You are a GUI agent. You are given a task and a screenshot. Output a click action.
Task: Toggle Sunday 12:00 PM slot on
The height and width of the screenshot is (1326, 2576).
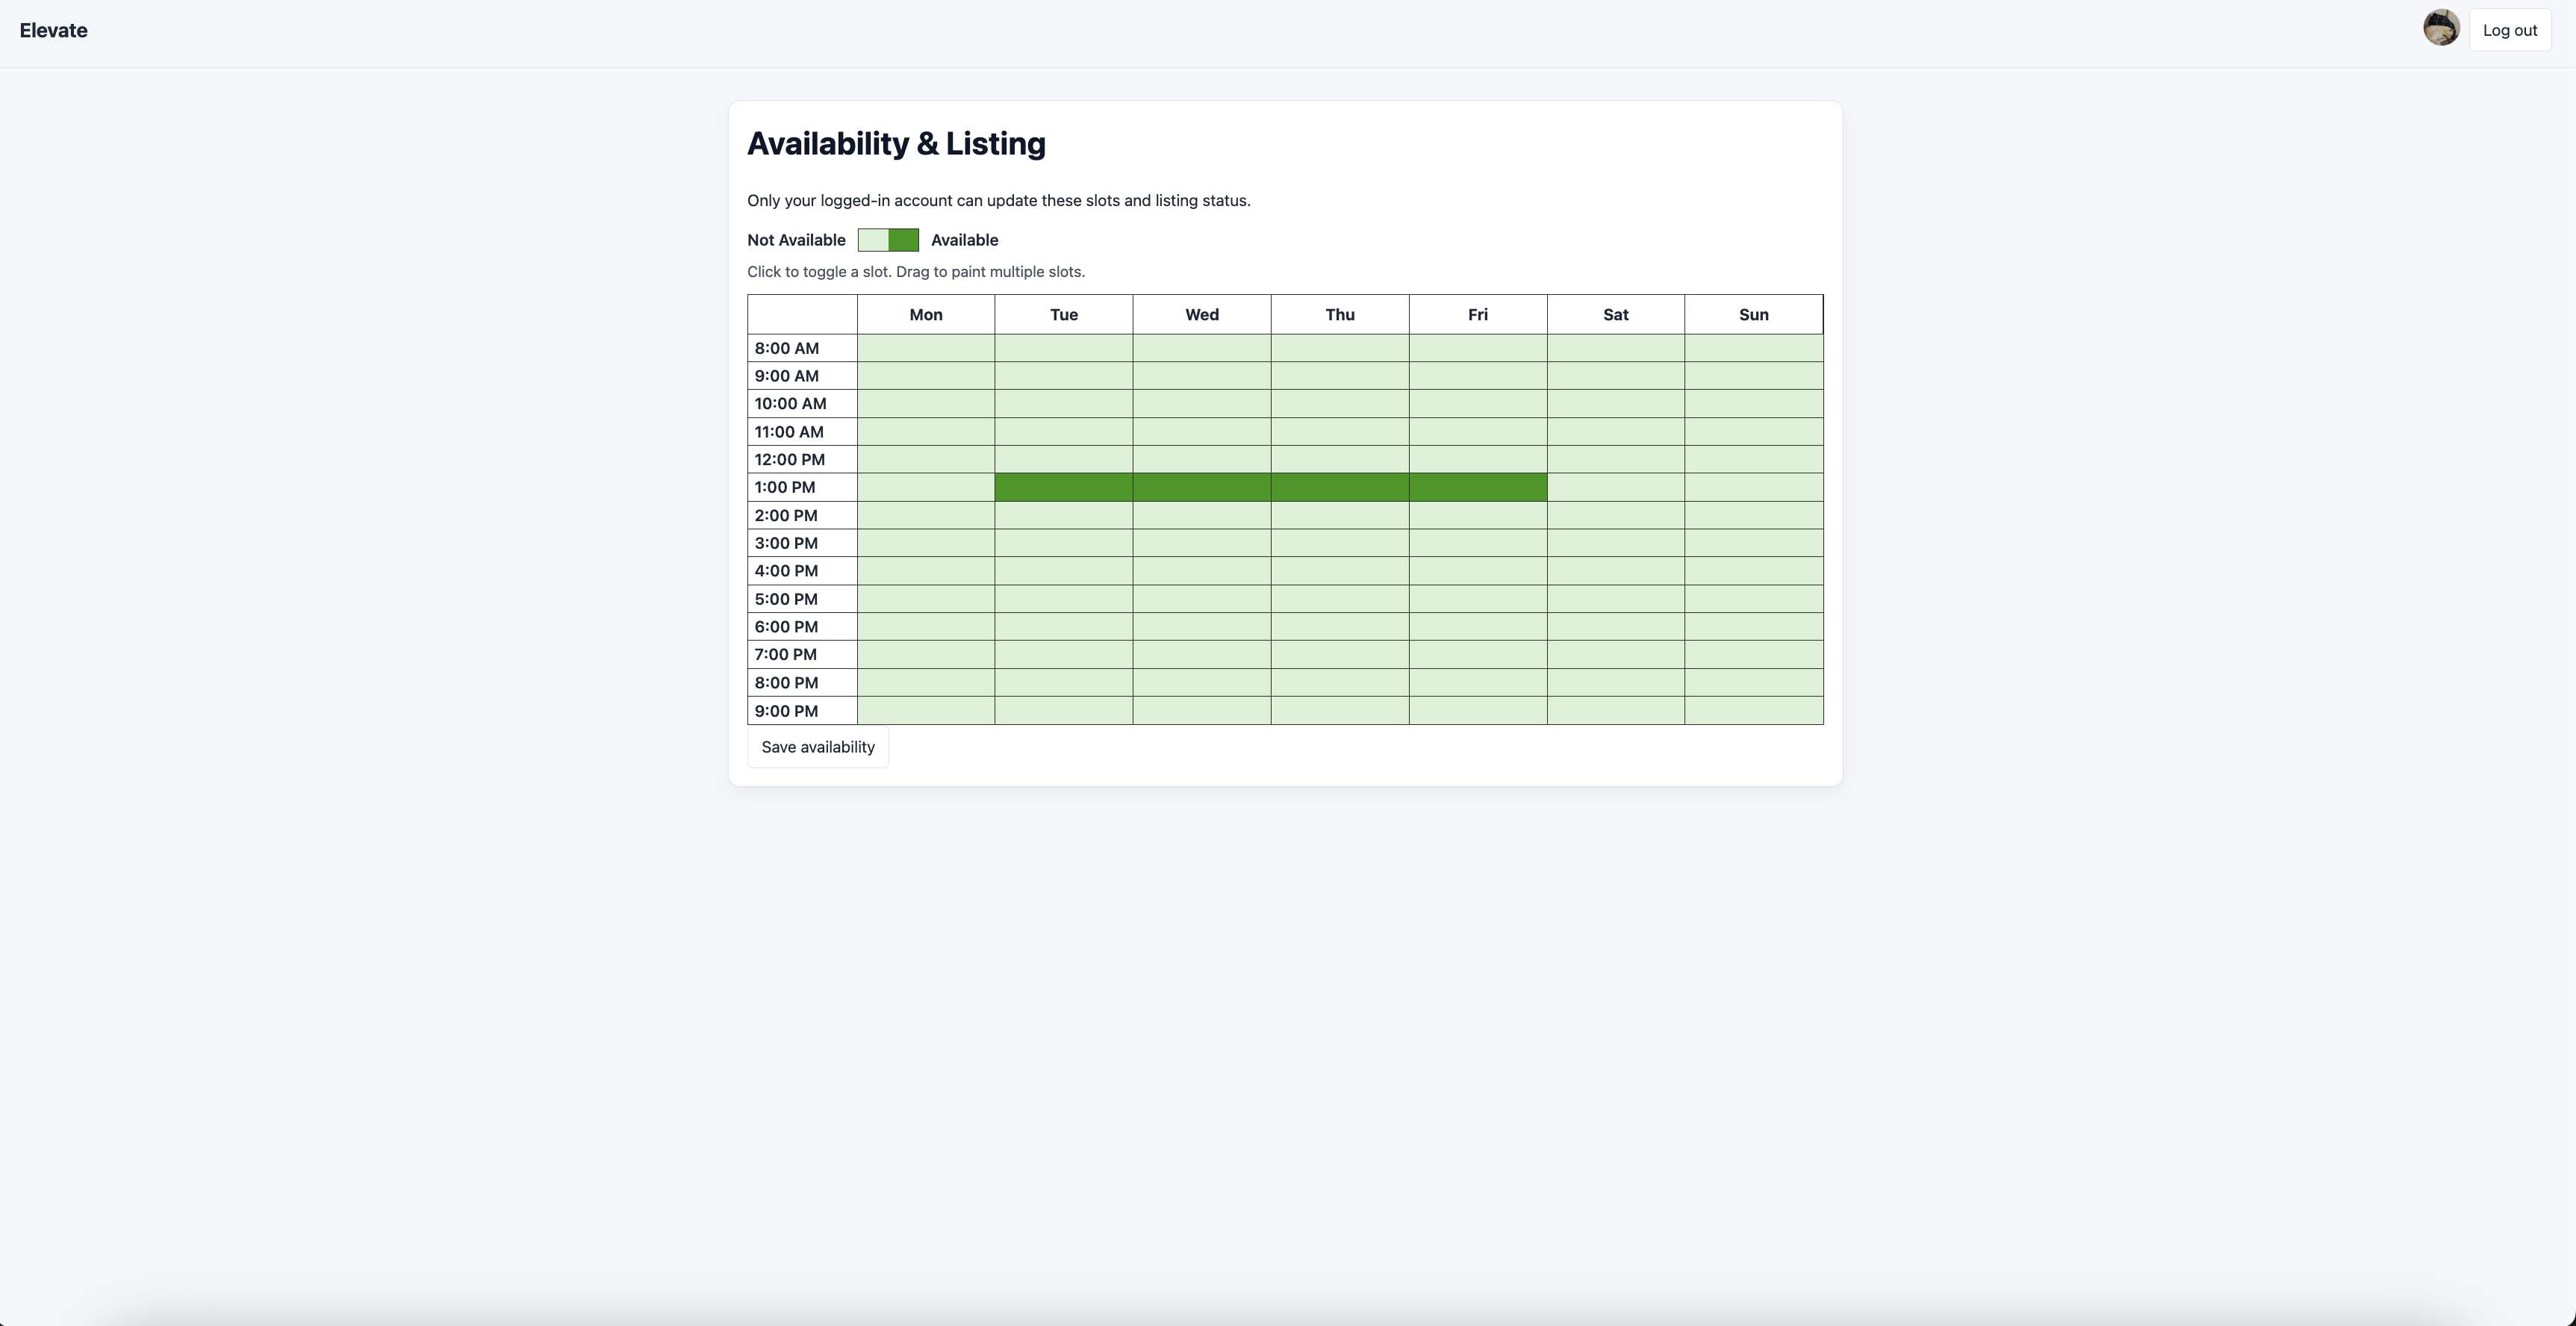pyautogui.click(x=1753, y=460)
